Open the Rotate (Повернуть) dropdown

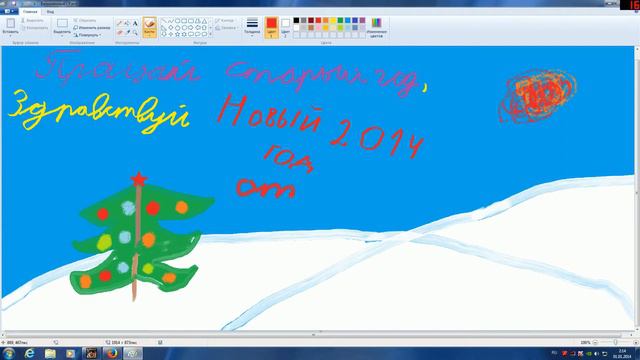88,35
